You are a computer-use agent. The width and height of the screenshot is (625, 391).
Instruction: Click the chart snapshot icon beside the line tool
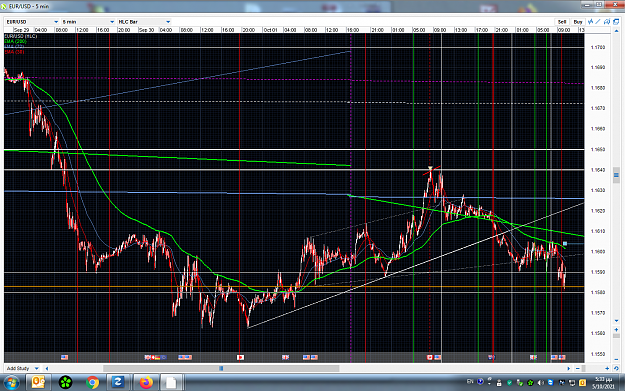607,22
